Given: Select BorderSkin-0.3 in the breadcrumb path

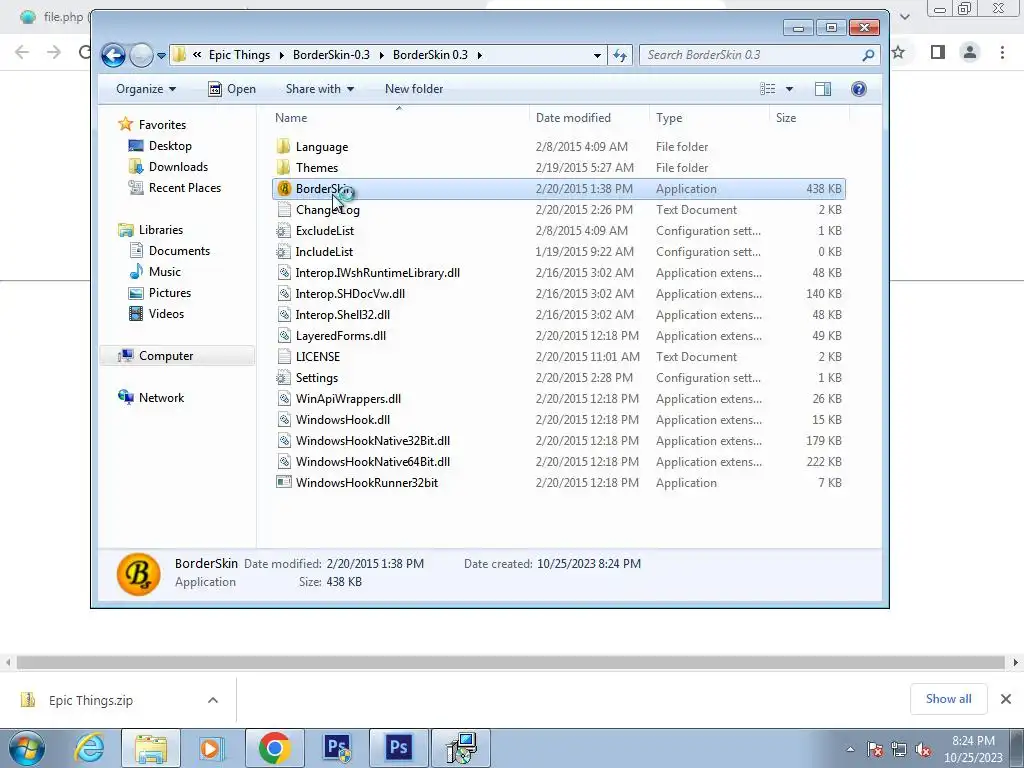Looking at the screenshot, I should tap(331, 55).
